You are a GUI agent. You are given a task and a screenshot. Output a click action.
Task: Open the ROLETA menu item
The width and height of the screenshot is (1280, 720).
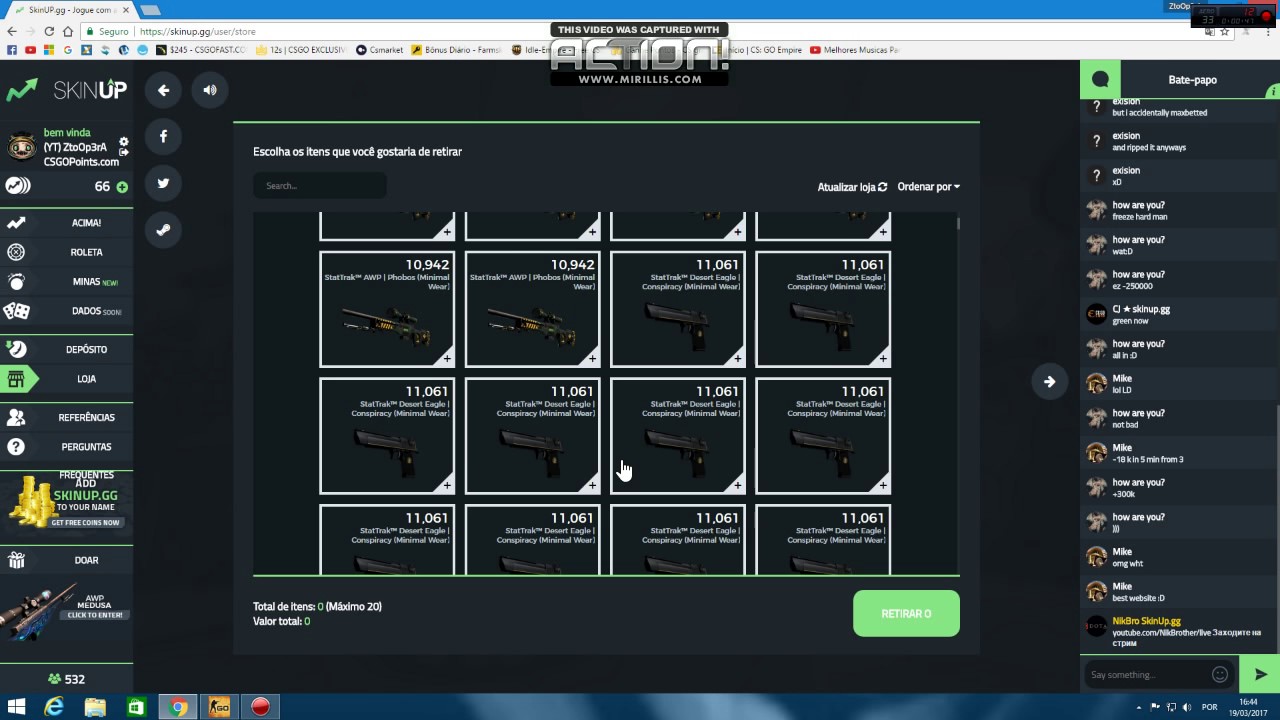coord(66,252)
